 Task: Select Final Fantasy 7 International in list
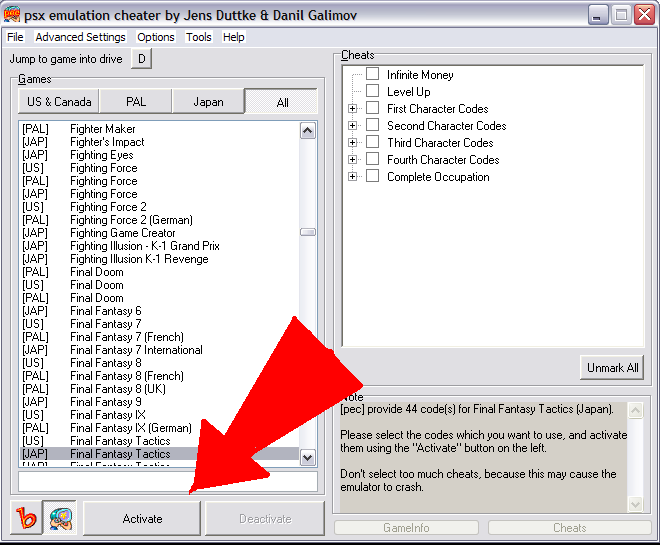pos(136,350)
